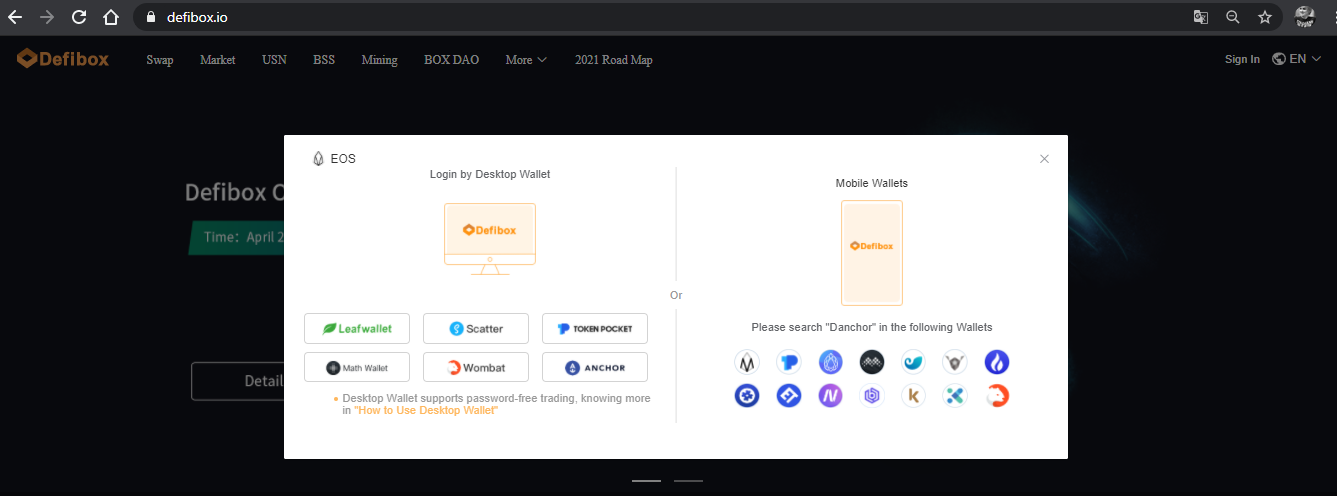Select the orange-red animal wallet icon
Image resolution: width=1337 pixels, height=496 pixels.
tap(997, 396)
